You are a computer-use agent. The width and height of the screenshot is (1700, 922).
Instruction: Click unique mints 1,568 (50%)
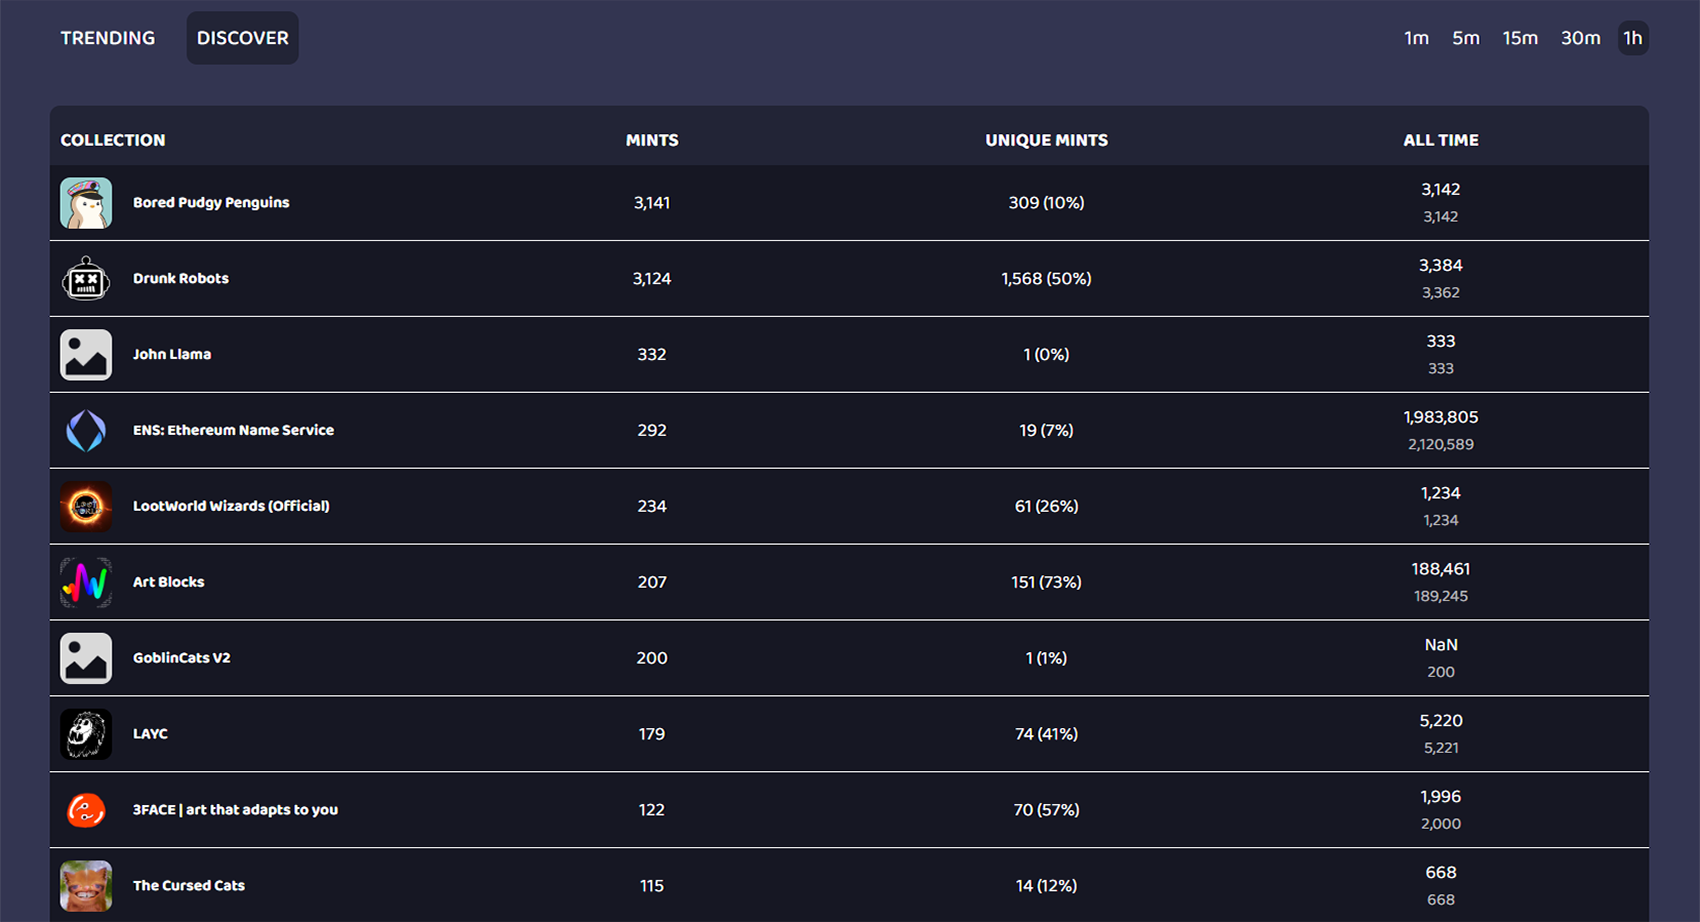tap(1047, 279)
